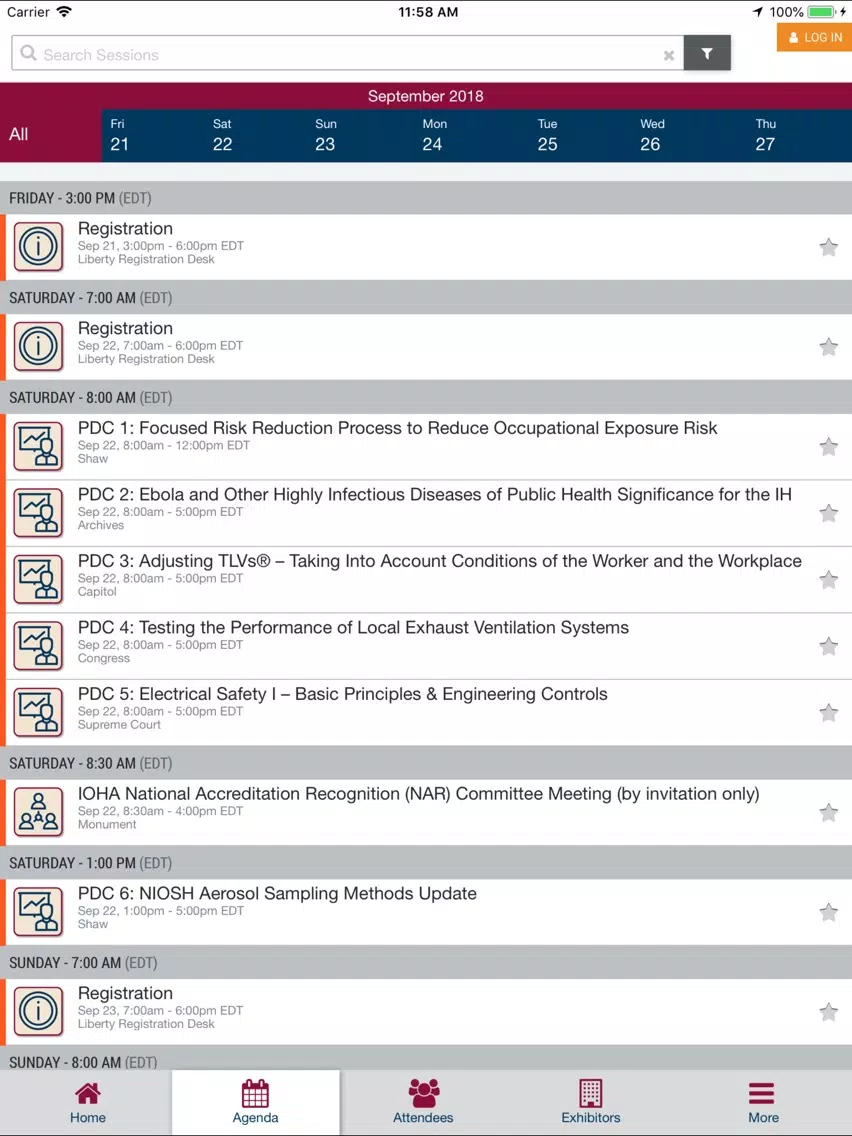The height and width of the screenshot is (1136, 852).
Task: Open the info icon for Sep 23 Registration
Action: (38, 1011)
